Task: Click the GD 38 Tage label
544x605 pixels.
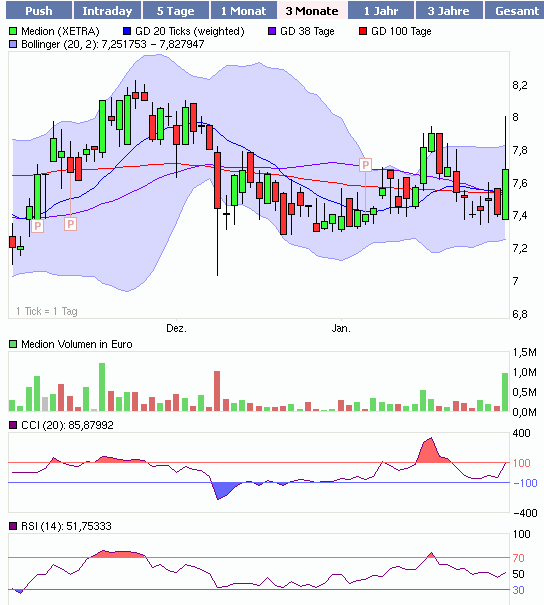Action: pyautogui.click(x=307, y=31)
